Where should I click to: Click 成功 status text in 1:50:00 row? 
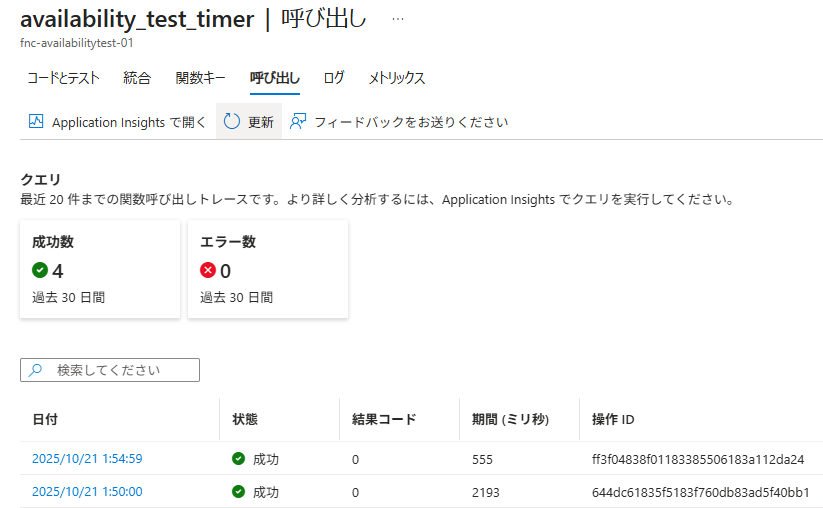[266, 492]
